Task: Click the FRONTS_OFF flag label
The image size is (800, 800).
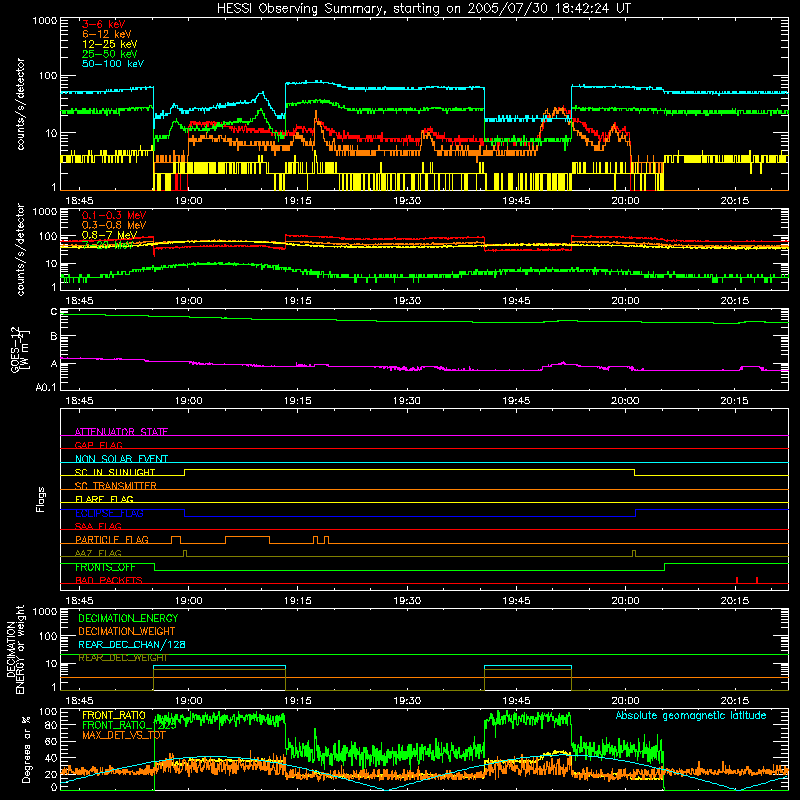Action: click(105, 567)
